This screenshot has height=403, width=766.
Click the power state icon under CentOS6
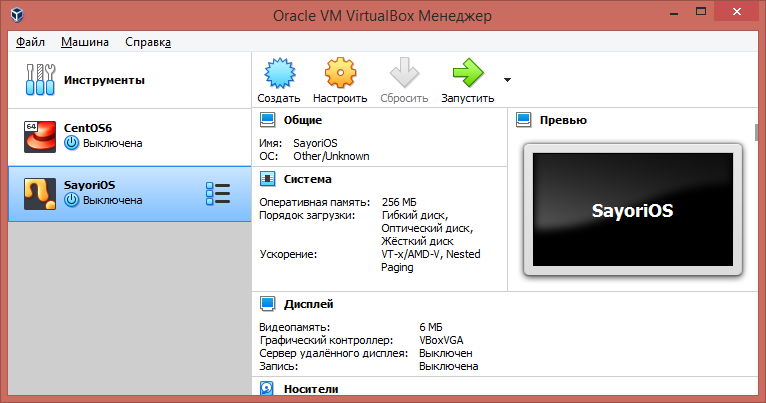pos(71,143)
